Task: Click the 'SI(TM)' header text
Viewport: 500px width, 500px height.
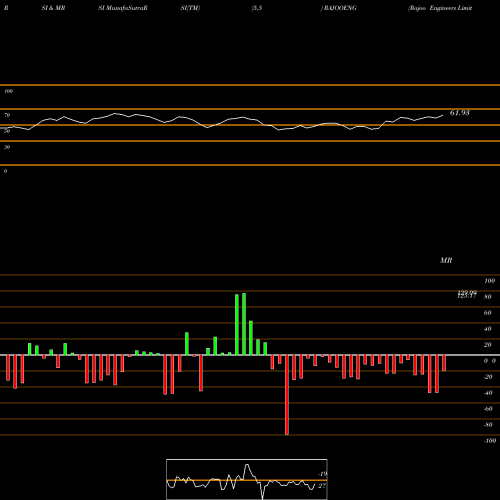Action: click(190, 8)
